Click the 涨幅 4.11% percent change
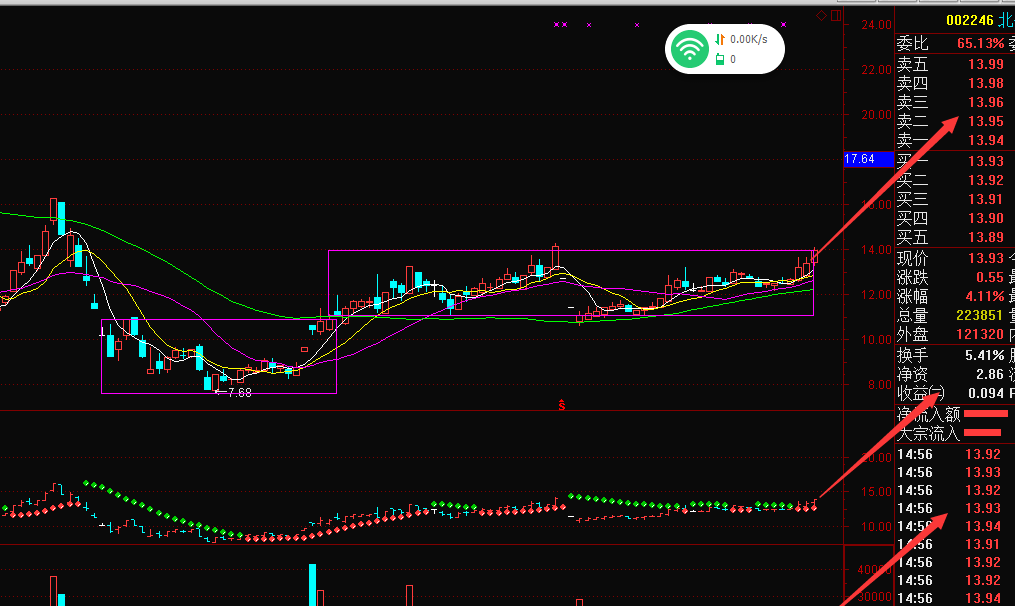 pos(985,297)
